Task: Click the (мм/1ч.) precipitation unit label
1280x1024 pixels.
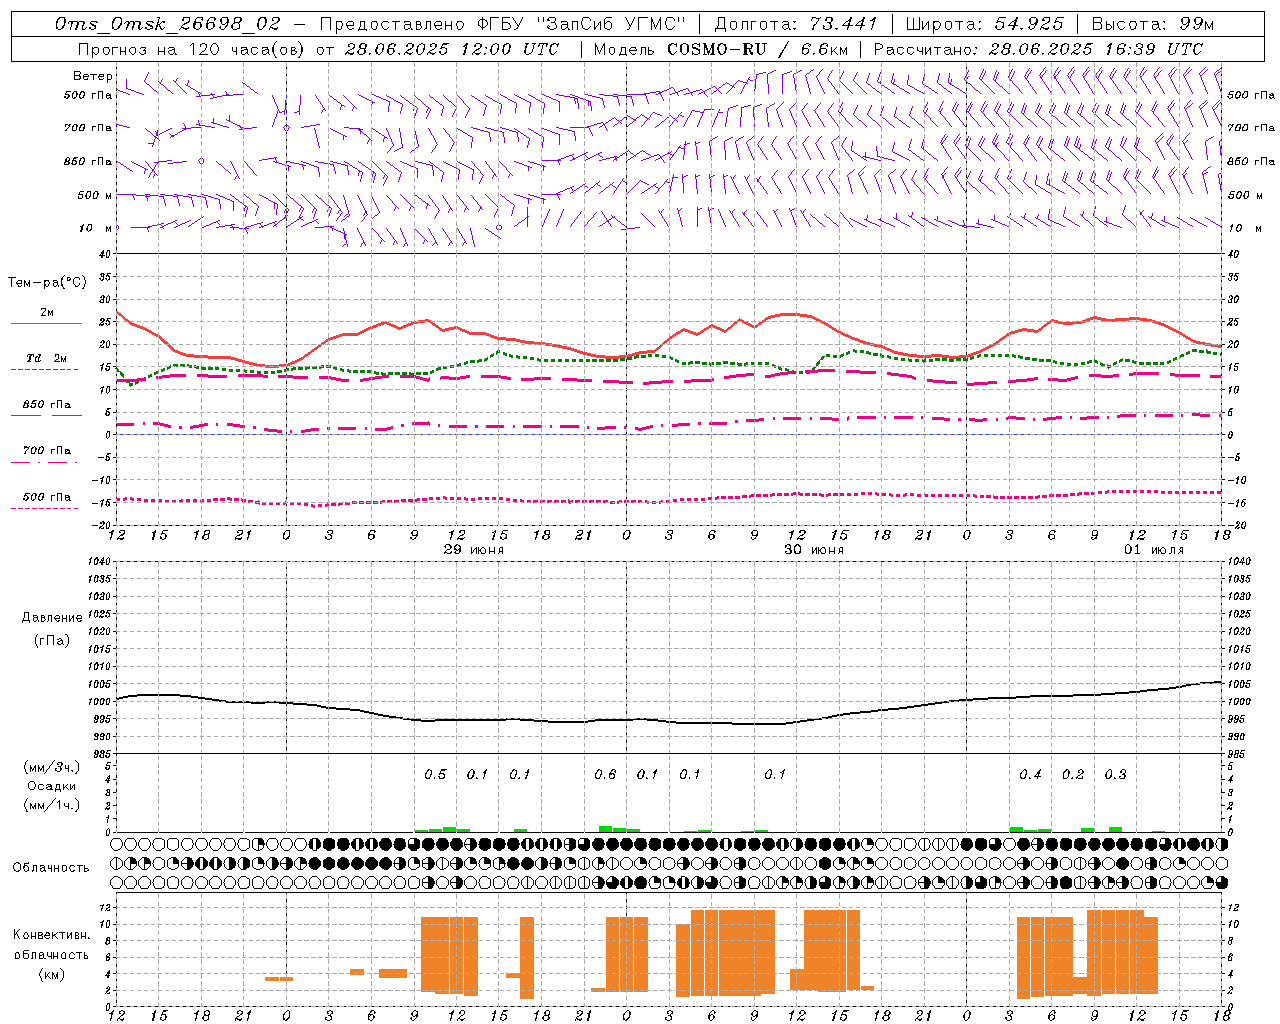Action: pyautogui.click(x=52, y=805)
